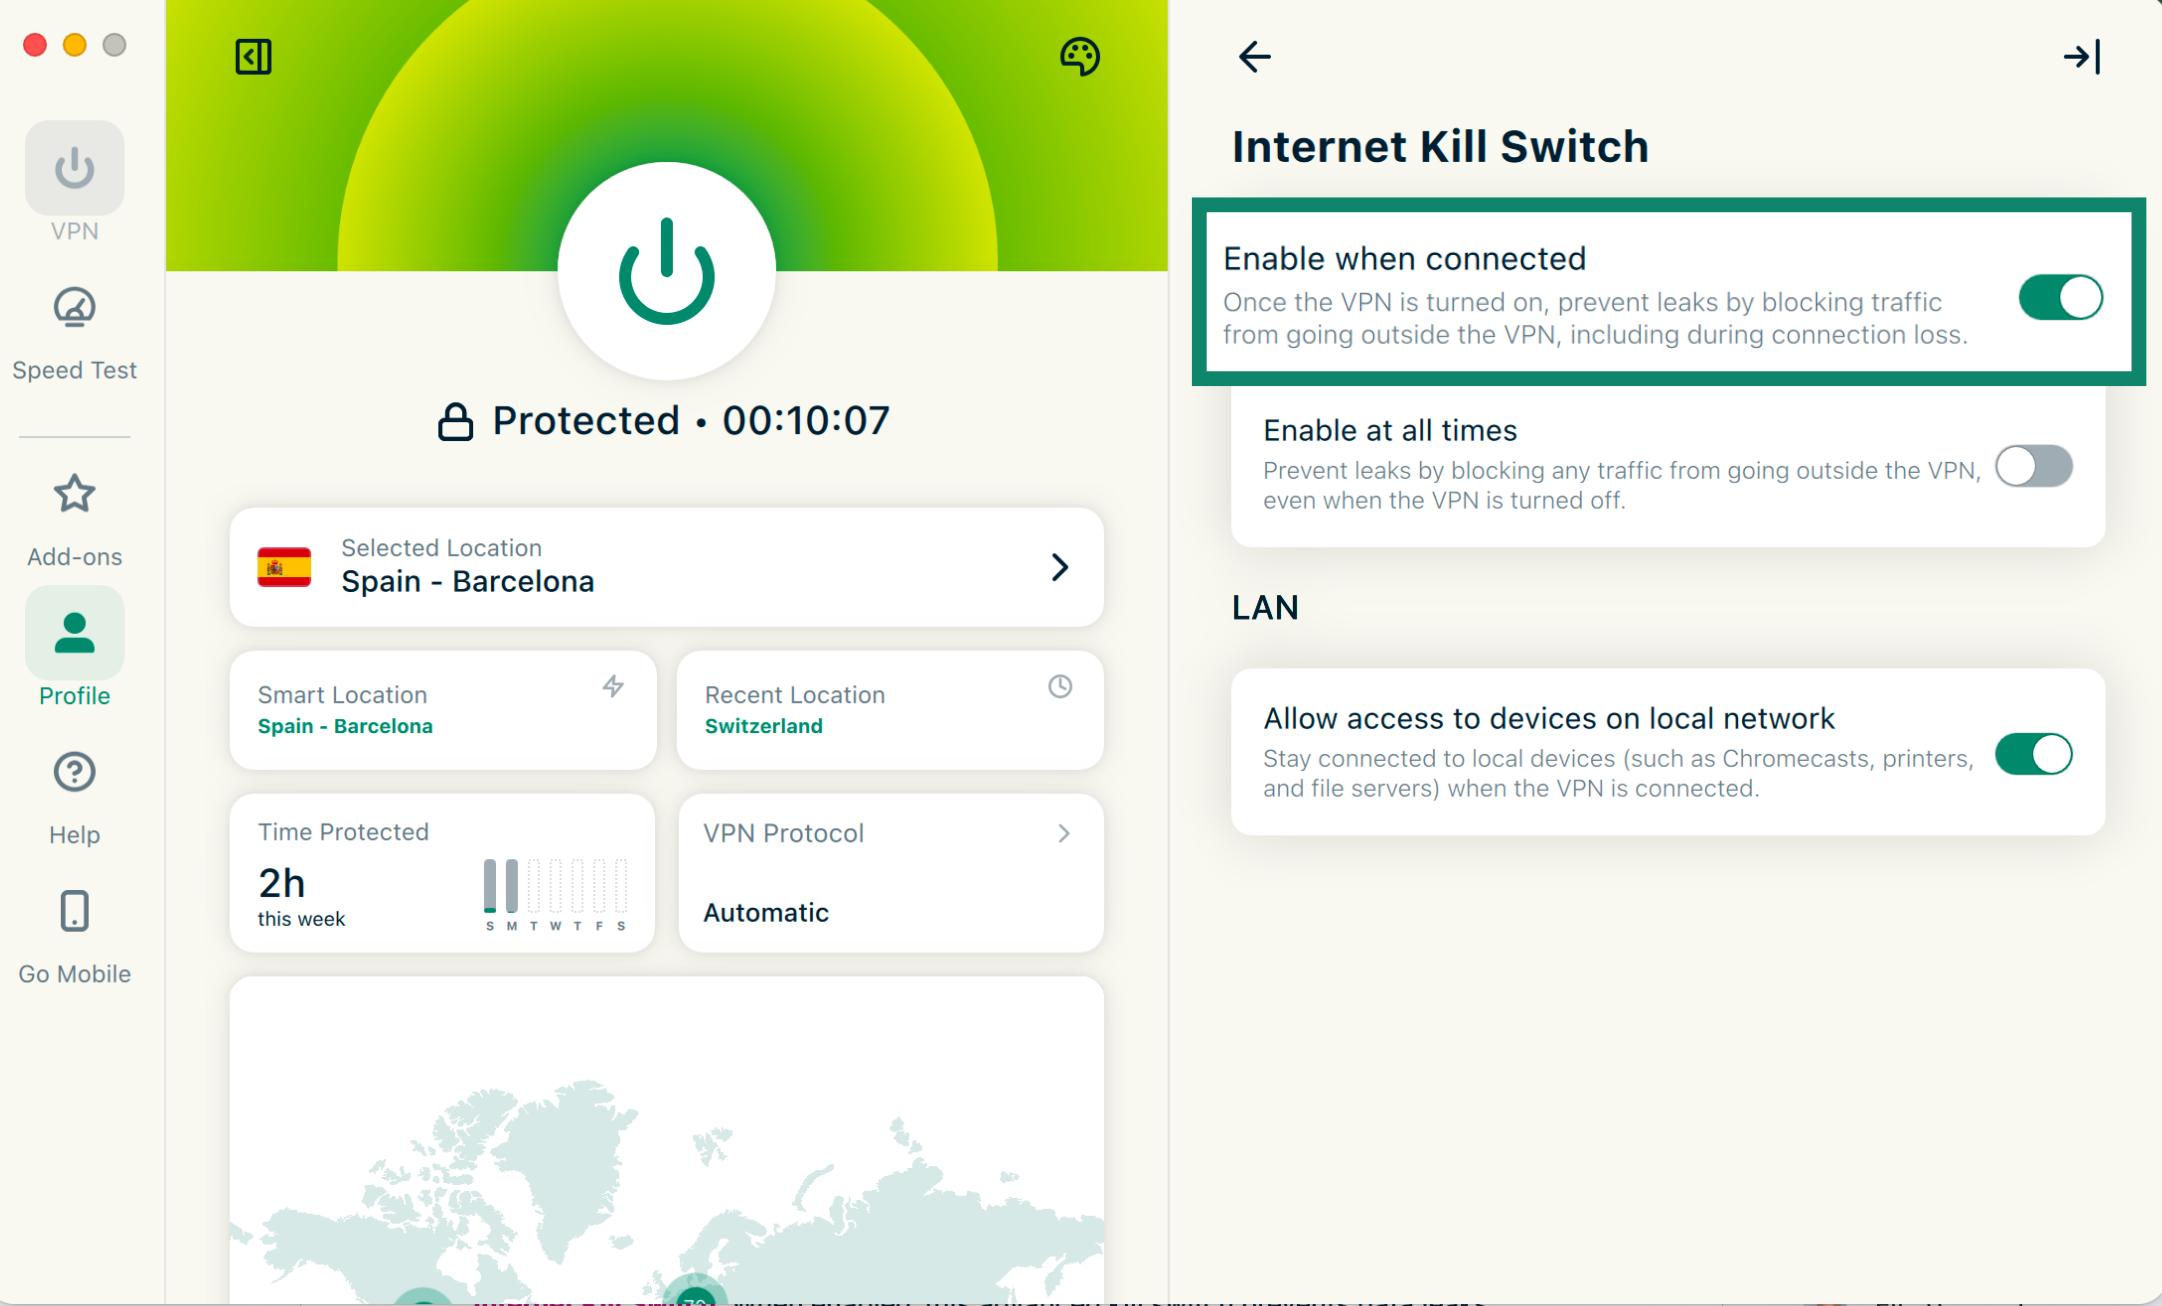Toggle Enable when connected switch
The height and width of the screenshot is (1306, 2162).
[x=2059, y=298]
